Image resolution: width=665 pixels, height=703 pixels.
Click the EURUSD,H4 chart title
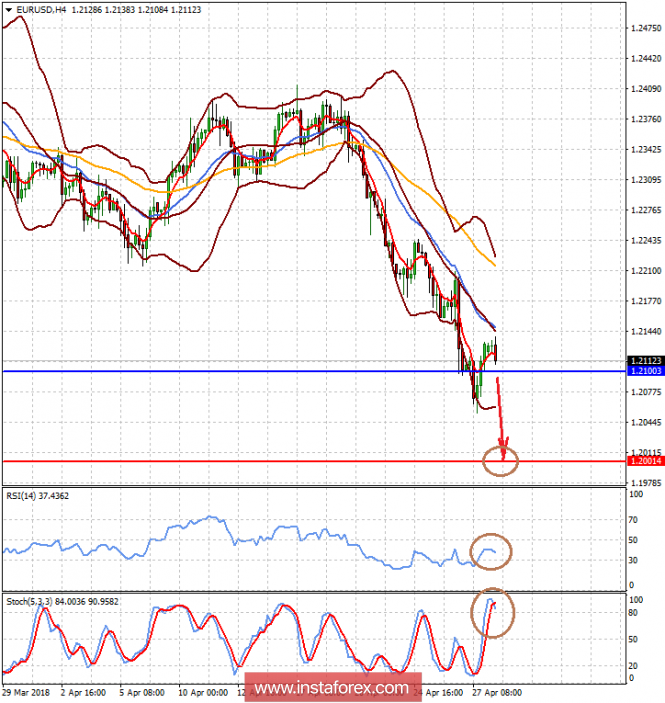(x=40, y=9)
